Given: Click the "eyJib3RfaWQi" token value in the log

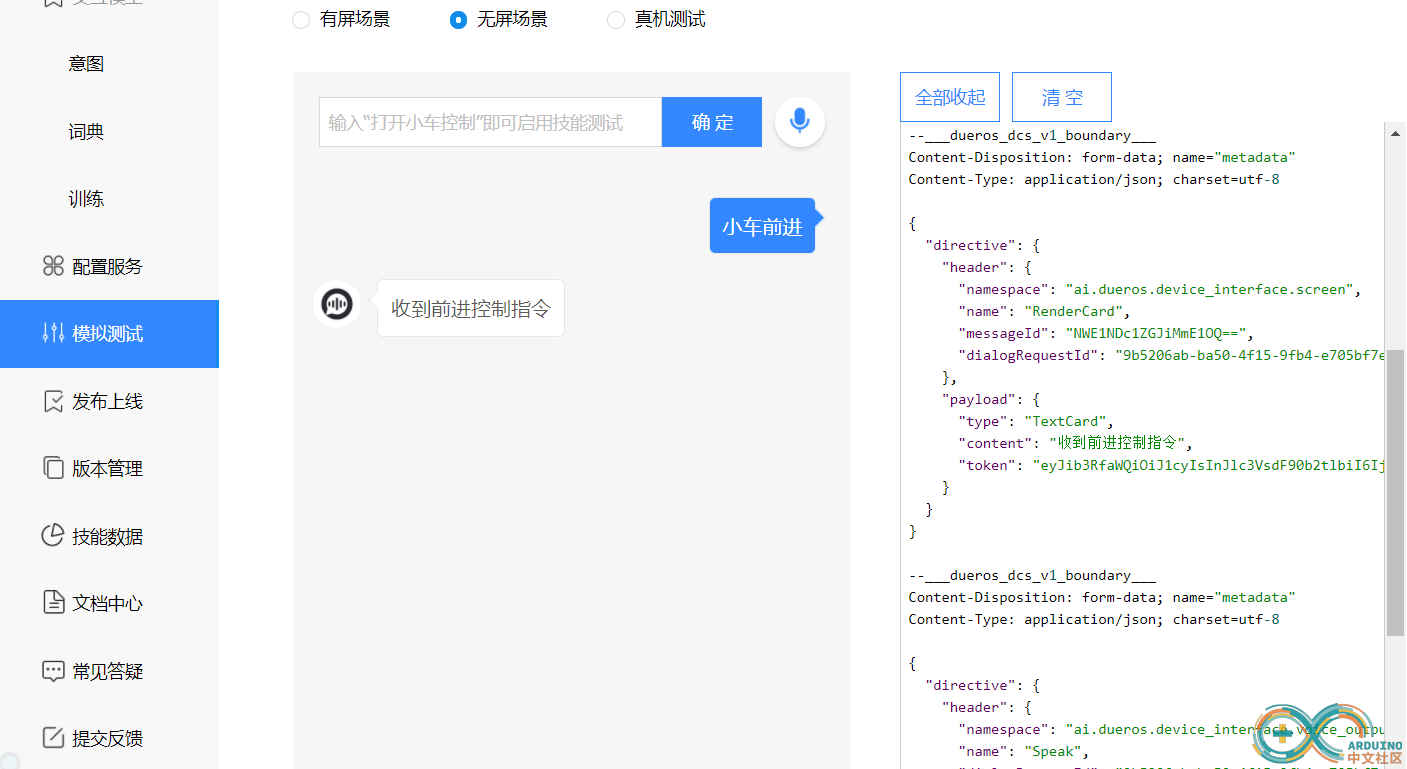Looking at the screenshot, I should pos(1210,465).
